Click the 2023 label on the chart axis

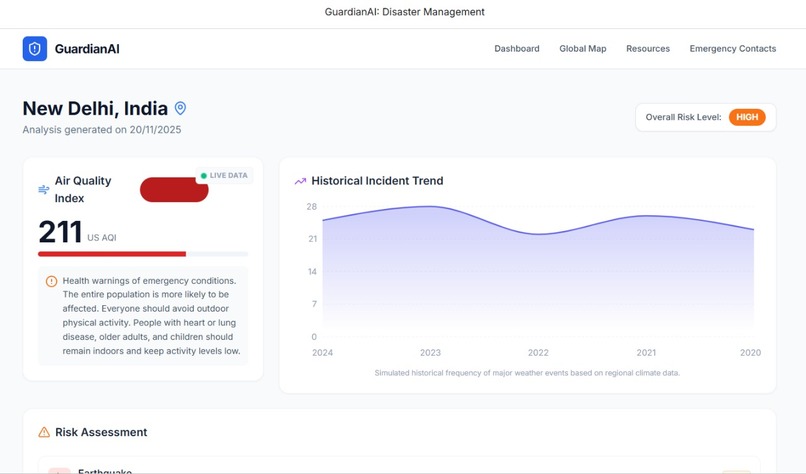[x=430, y=353]
